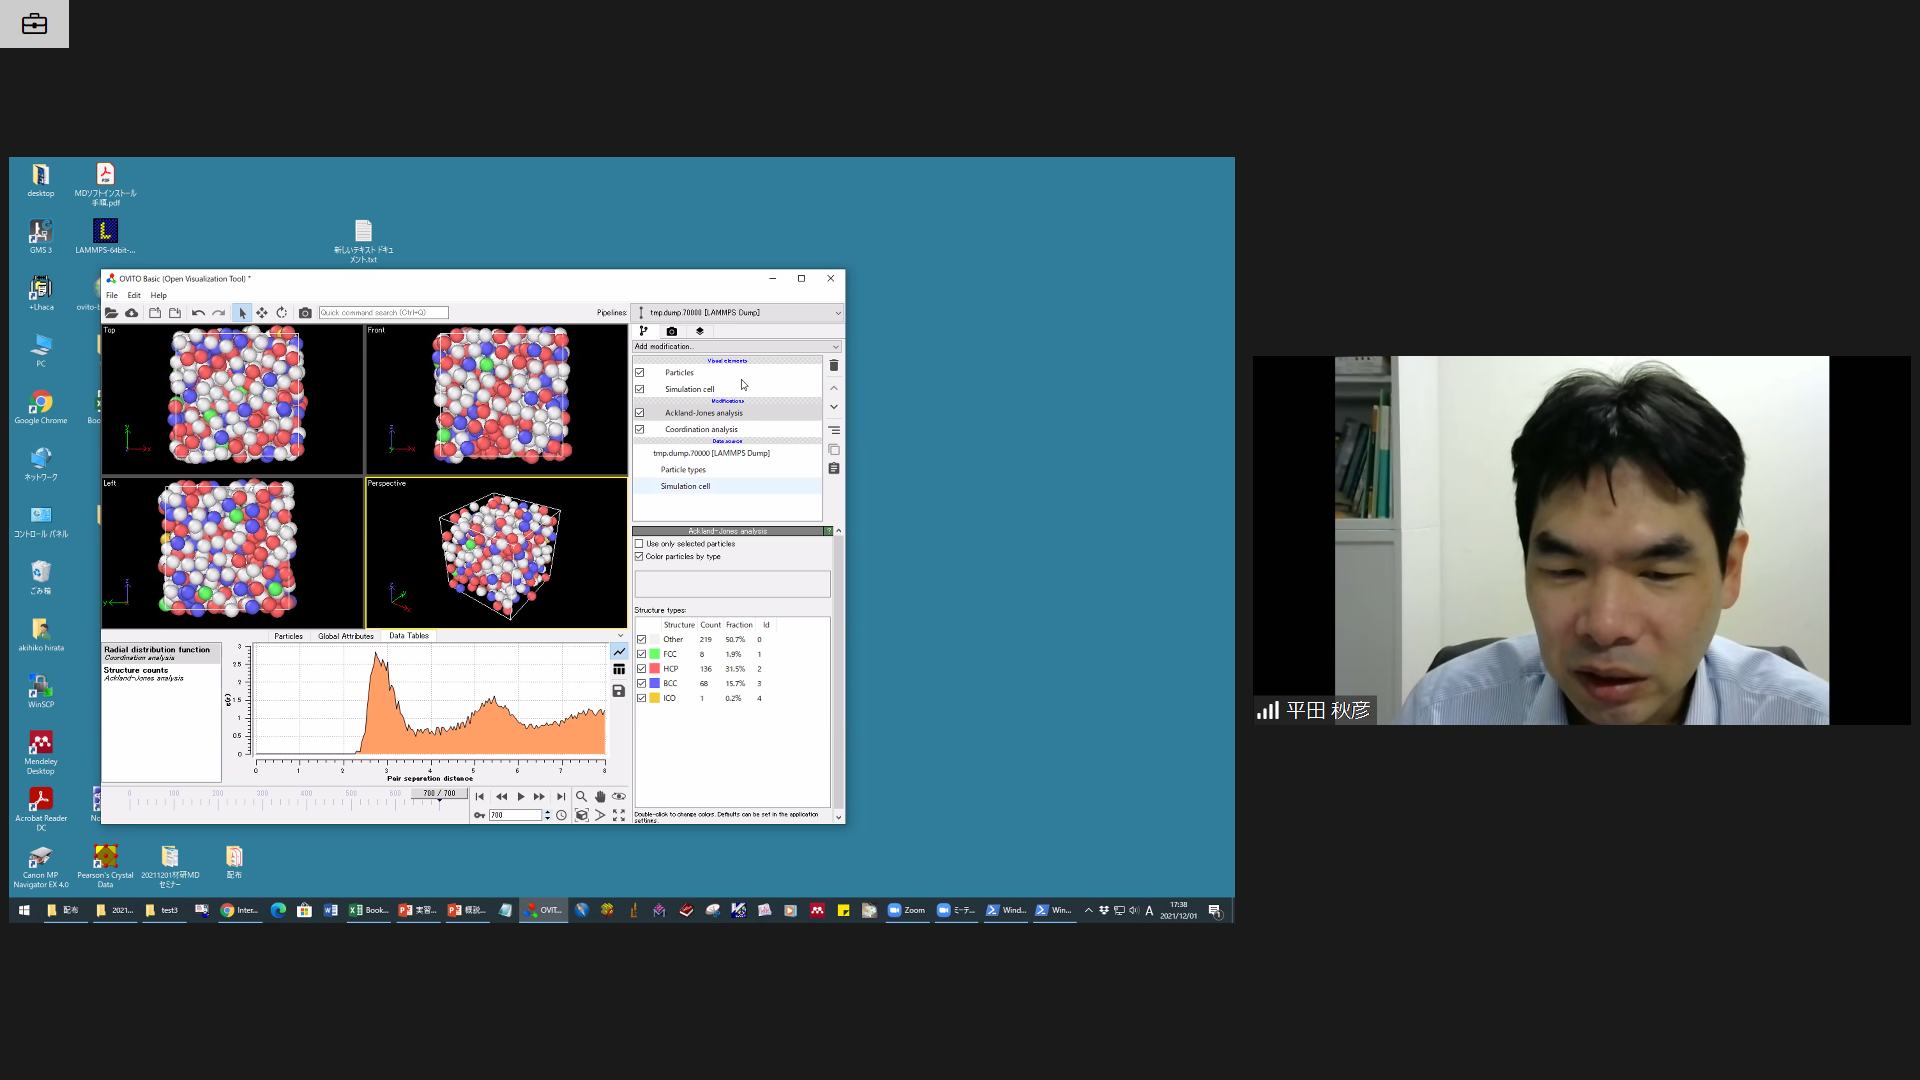
Task: Click the FCC green color swatch
Action: 655,654
